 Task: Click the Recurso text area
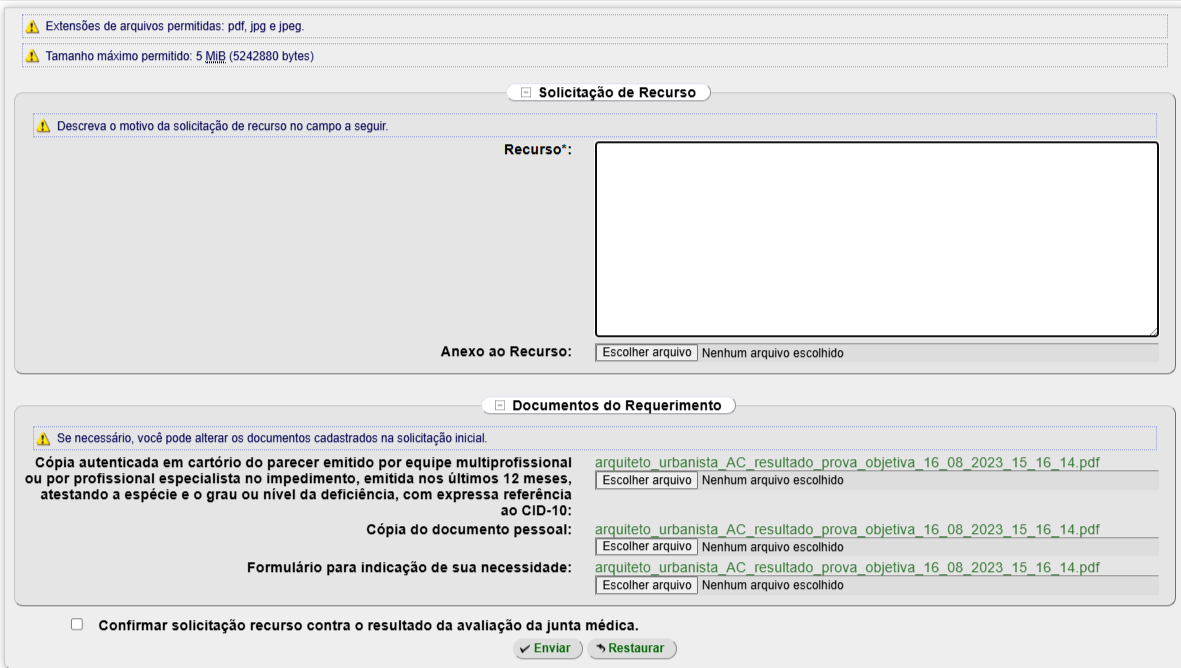(x=877, y=239)
